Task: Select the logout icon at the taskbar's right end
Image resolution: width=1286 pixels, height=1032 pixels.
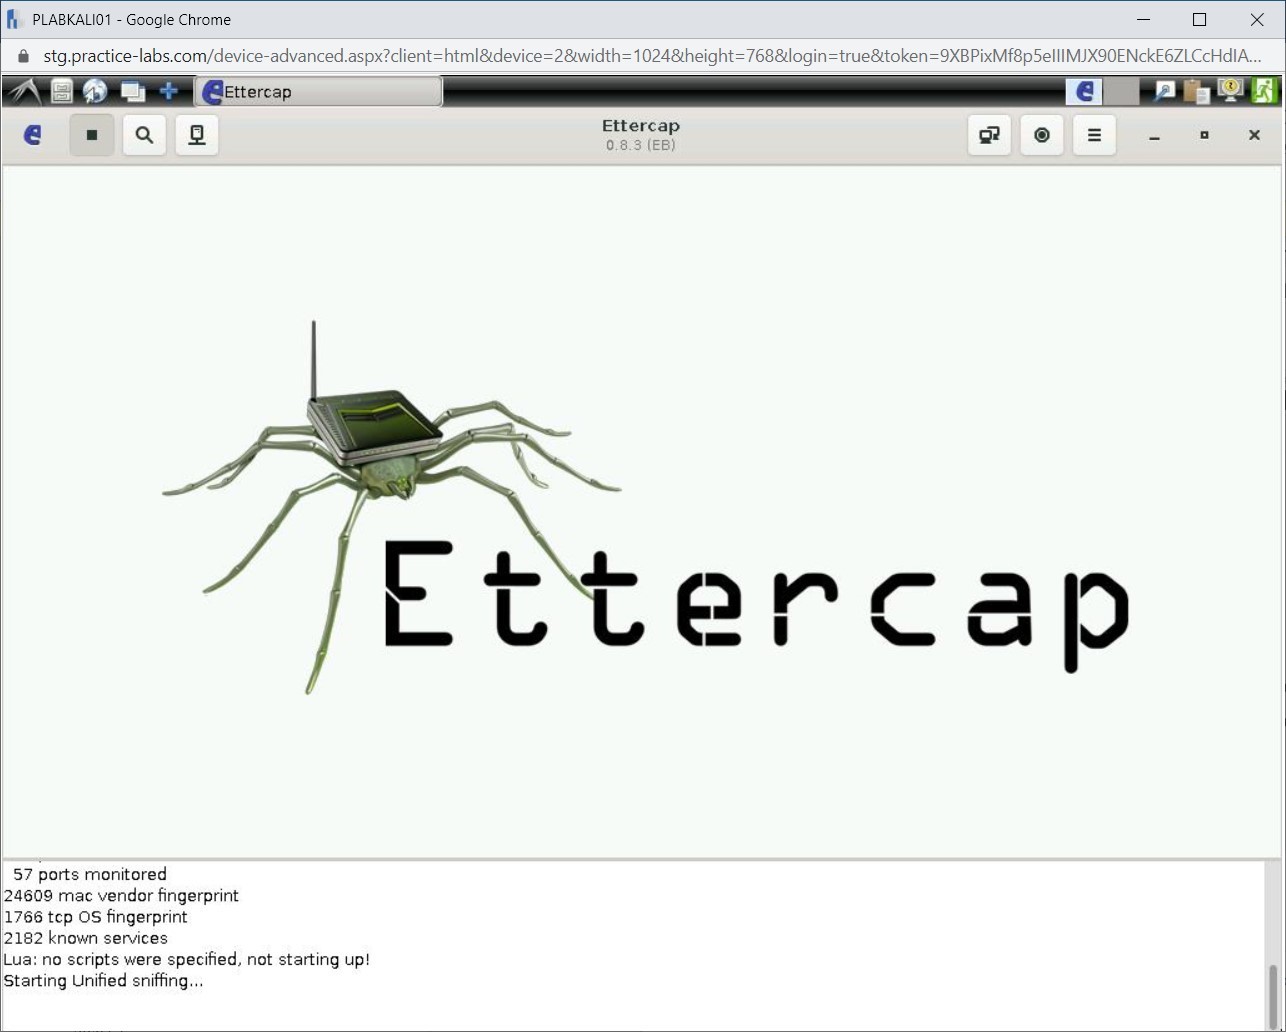Action: (1265, 90)
